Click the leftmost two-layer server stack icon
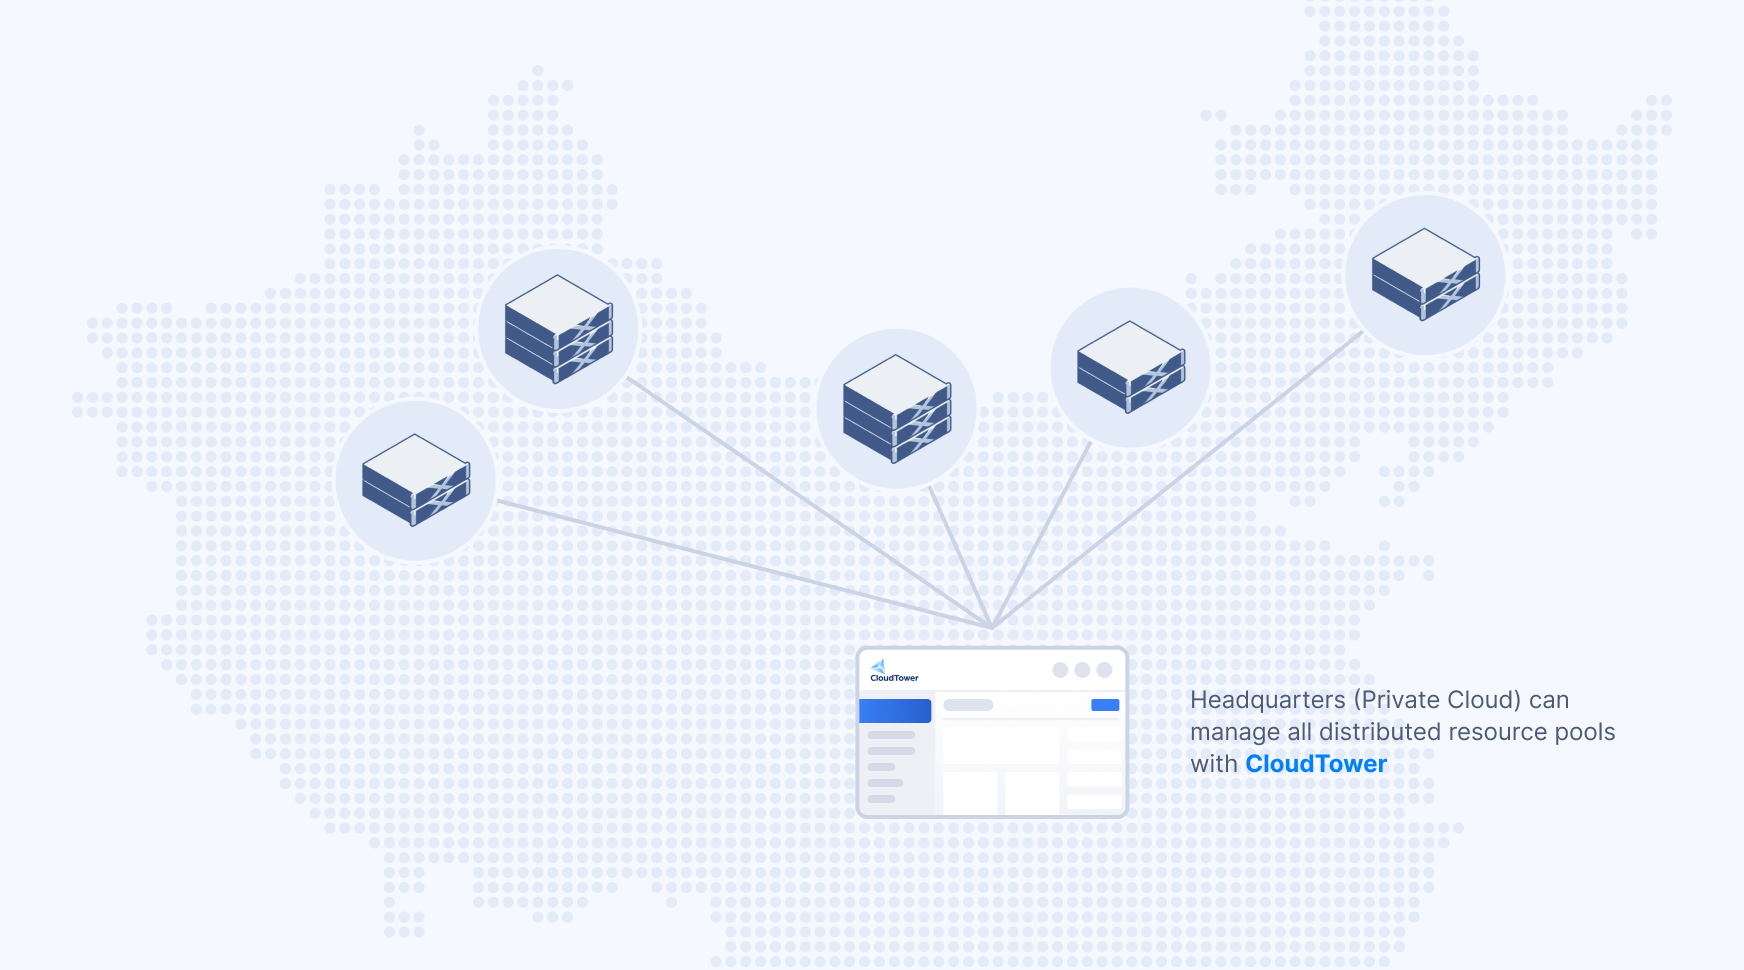 415,480
